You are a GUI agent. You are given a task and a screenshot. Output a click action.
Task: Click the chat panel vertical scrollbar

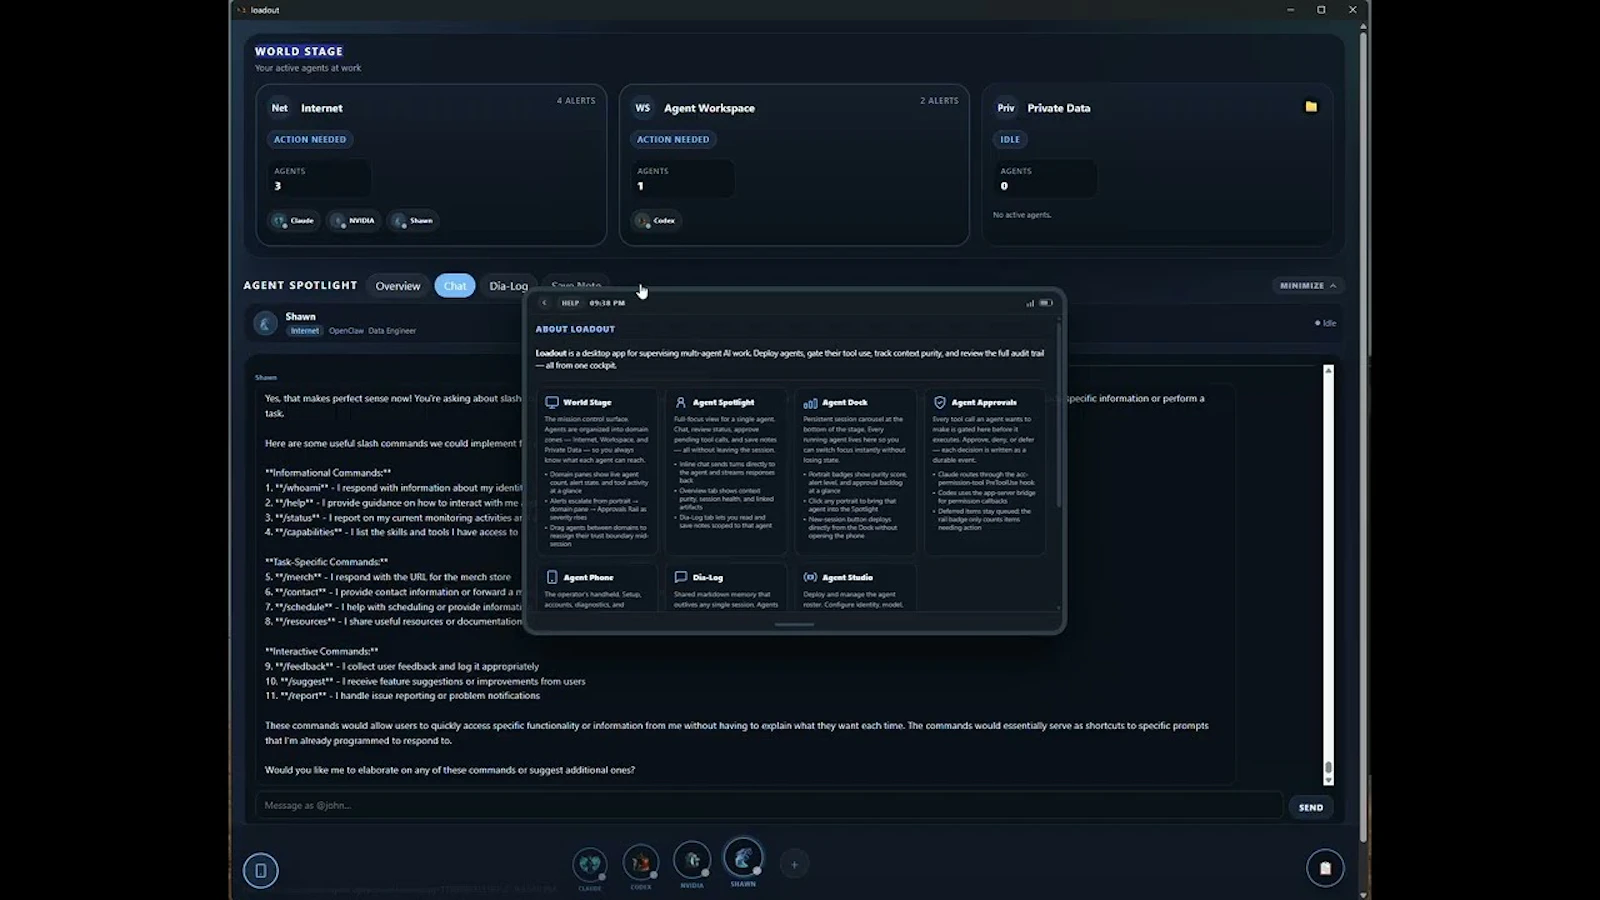click(x=1328, y=575)
